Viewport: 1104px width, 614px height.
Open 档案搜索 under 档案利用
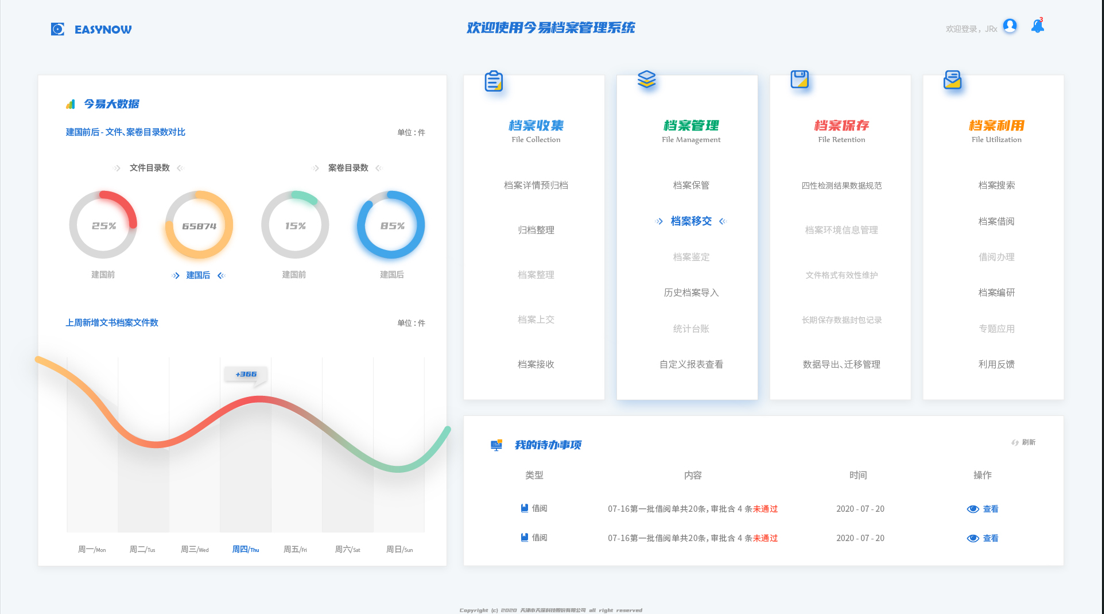(996, 185)
